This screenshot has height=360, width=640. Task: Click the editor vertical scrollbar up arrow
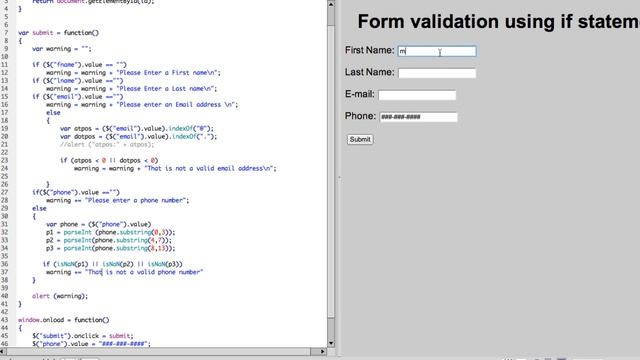point(331,4)
